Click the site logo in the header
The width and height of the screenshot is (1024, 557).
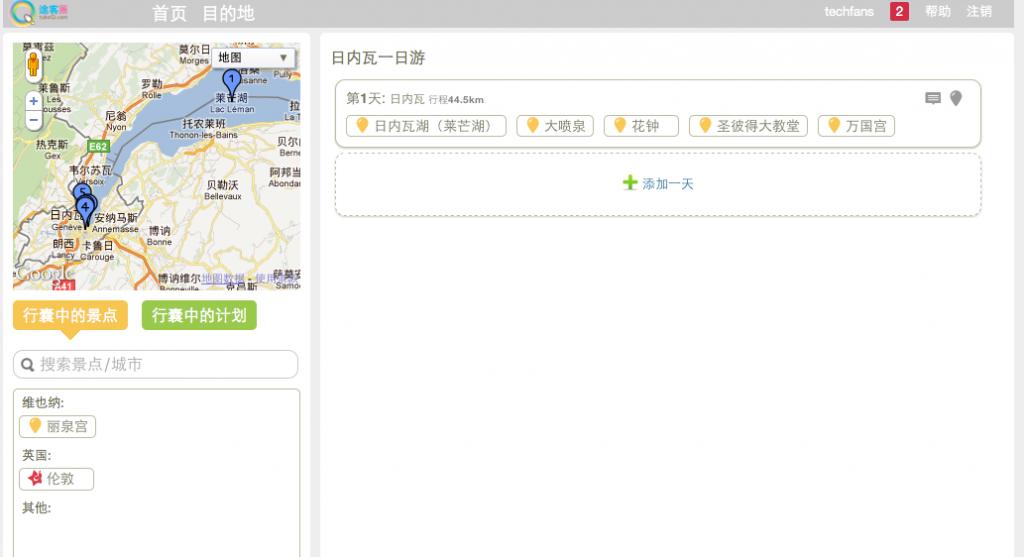pos(39,12)
